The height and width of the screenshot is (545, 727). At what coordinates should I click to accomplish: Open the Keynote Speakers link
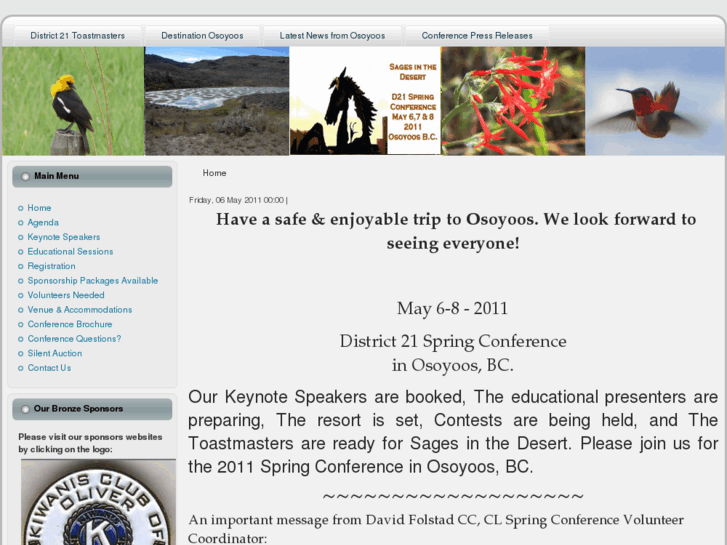pos(64,237)
